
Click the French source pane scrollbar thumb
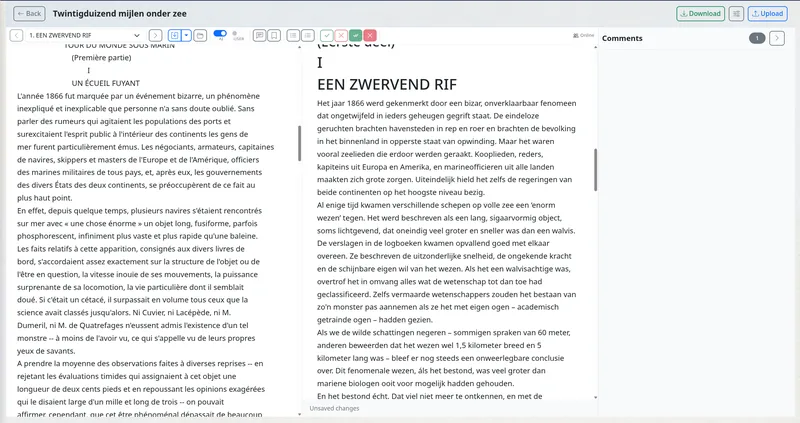coord(299,143)
